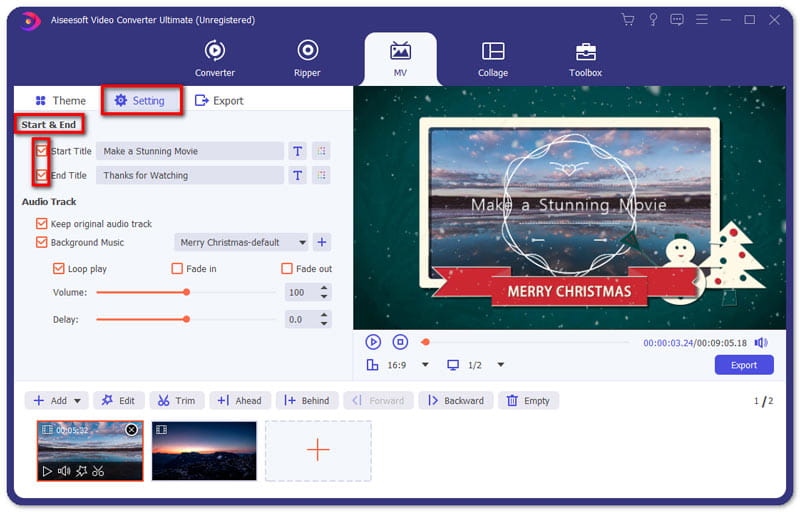The image size is (800, 512).
Task: Expand the 16:9 aspect ratio dropdown
Action: click(425, 365)
